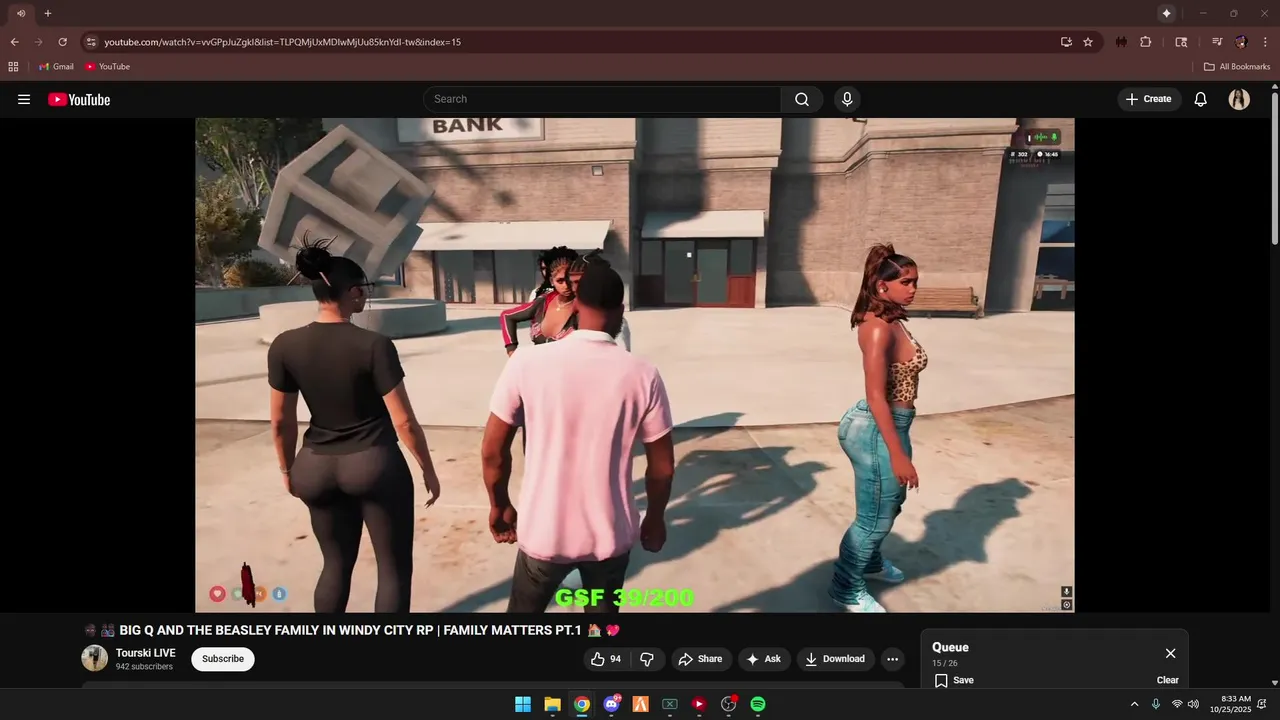Open Chrome profile avatar
The width and height of the screenshot is (1280, 720).
point(1241,42)
